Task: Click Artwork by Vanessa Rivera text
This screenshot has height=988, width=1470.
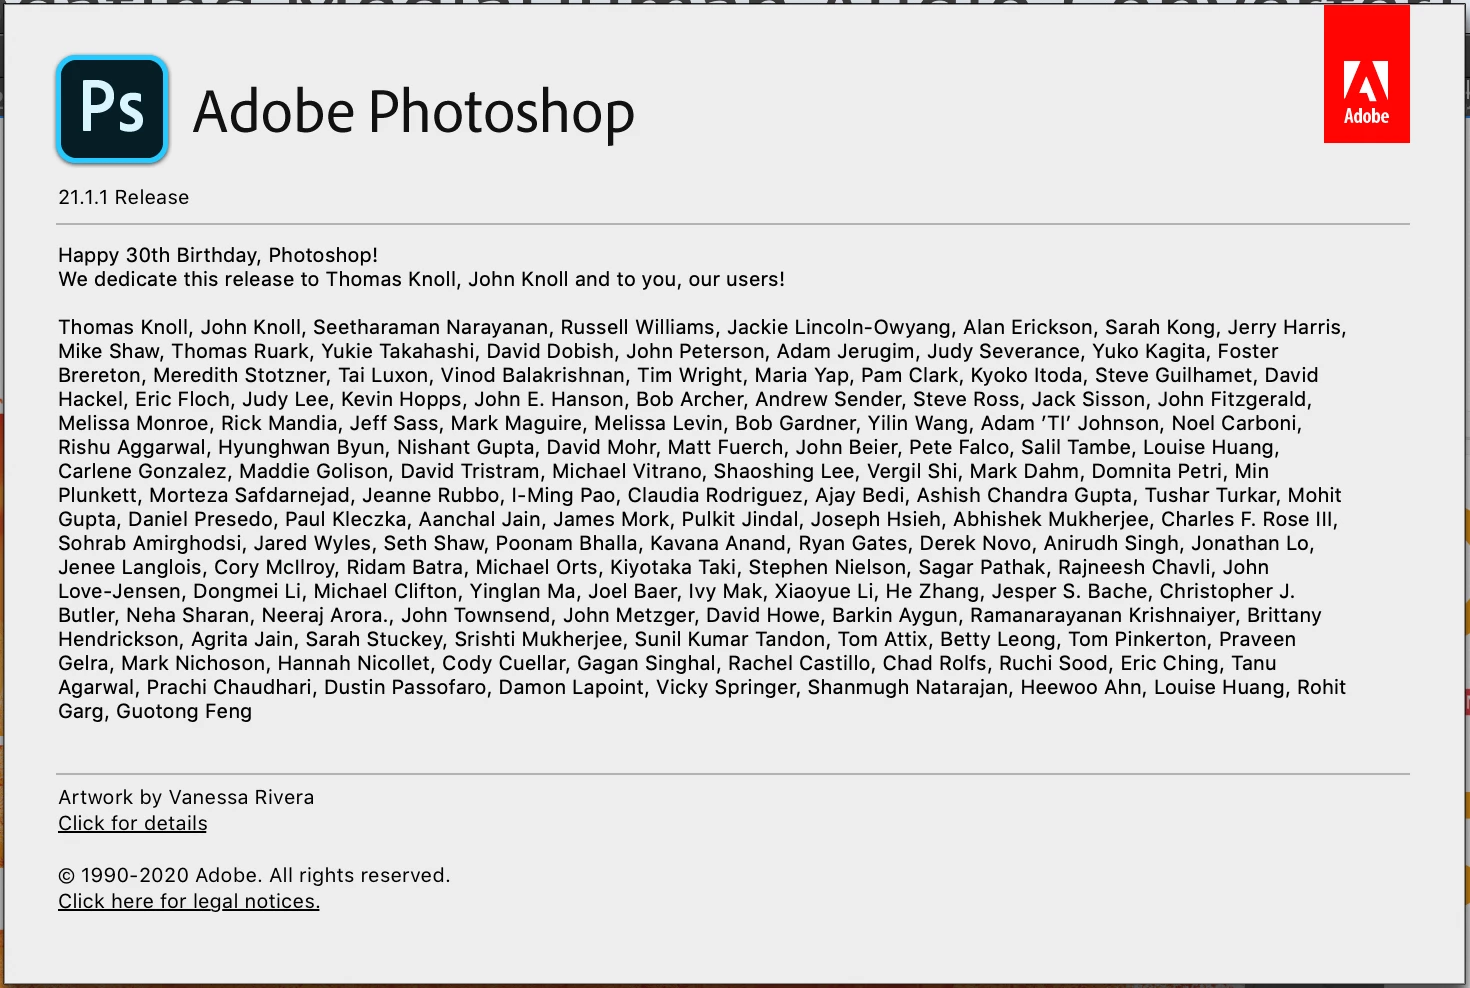Action: coord(186,797)
